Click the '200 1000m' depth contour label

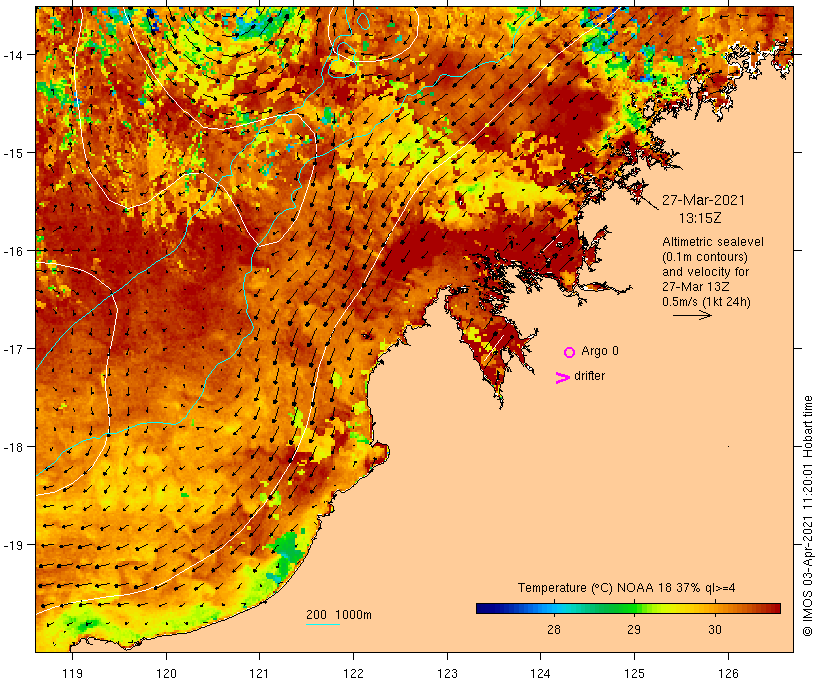click(339, 615)
